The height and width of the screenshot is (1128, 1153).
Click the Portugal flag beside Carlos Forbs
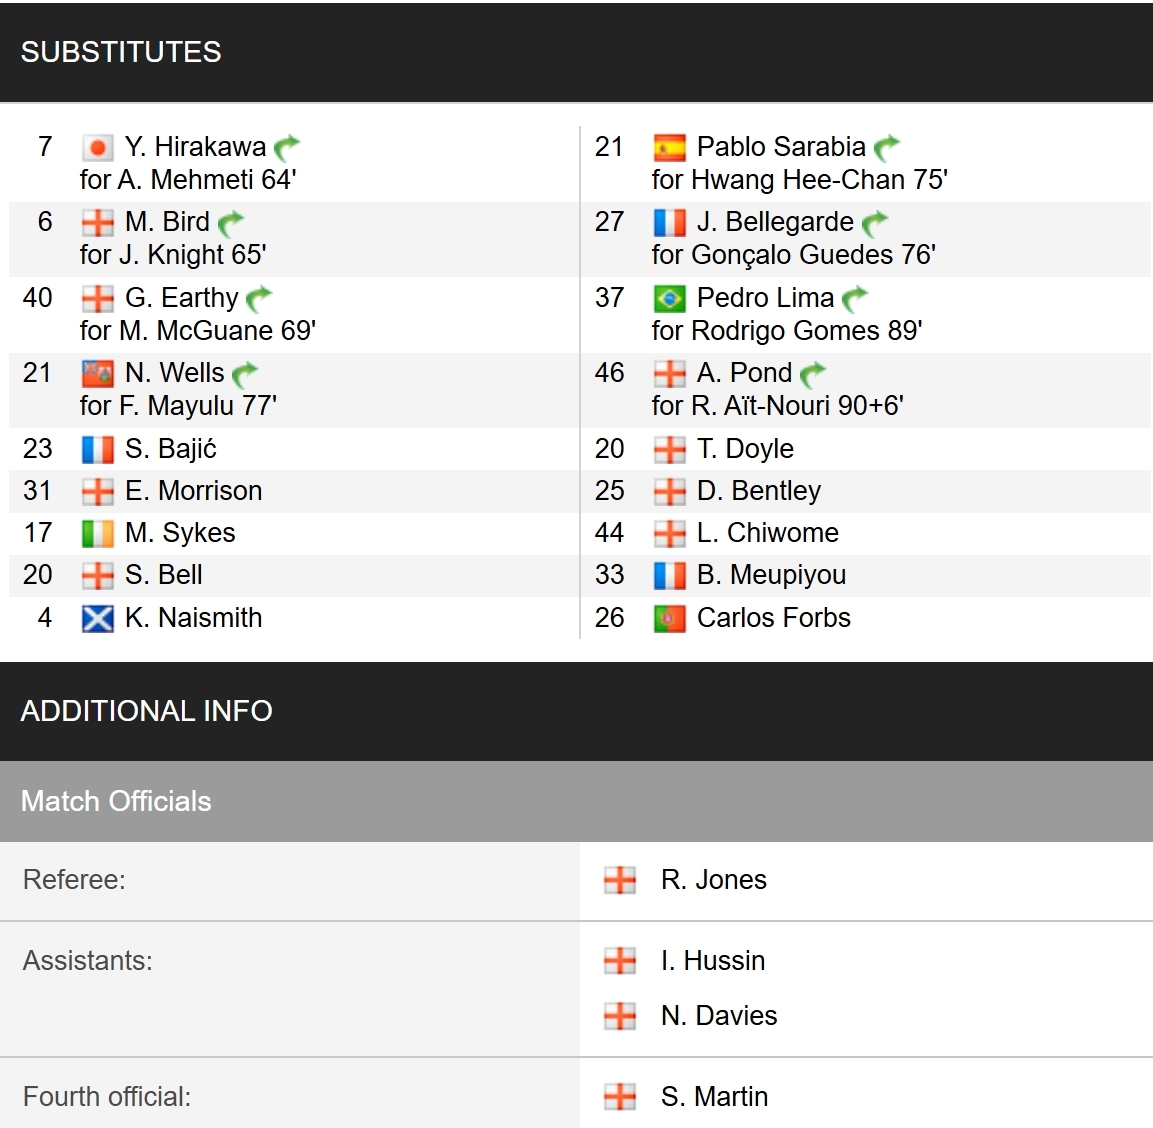tap(669, 618)
